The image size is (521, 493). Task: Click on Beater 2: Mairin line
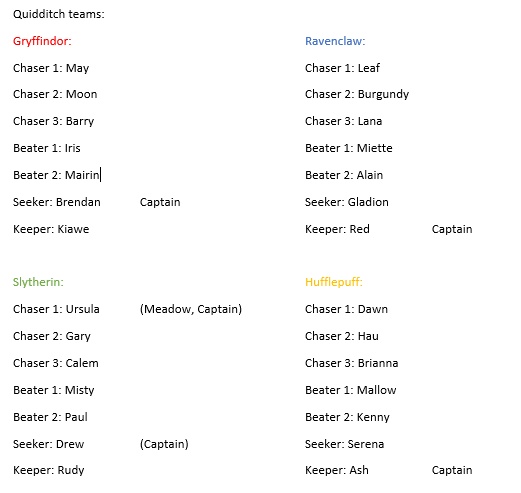pyautogui.click(x=56, y=175)
